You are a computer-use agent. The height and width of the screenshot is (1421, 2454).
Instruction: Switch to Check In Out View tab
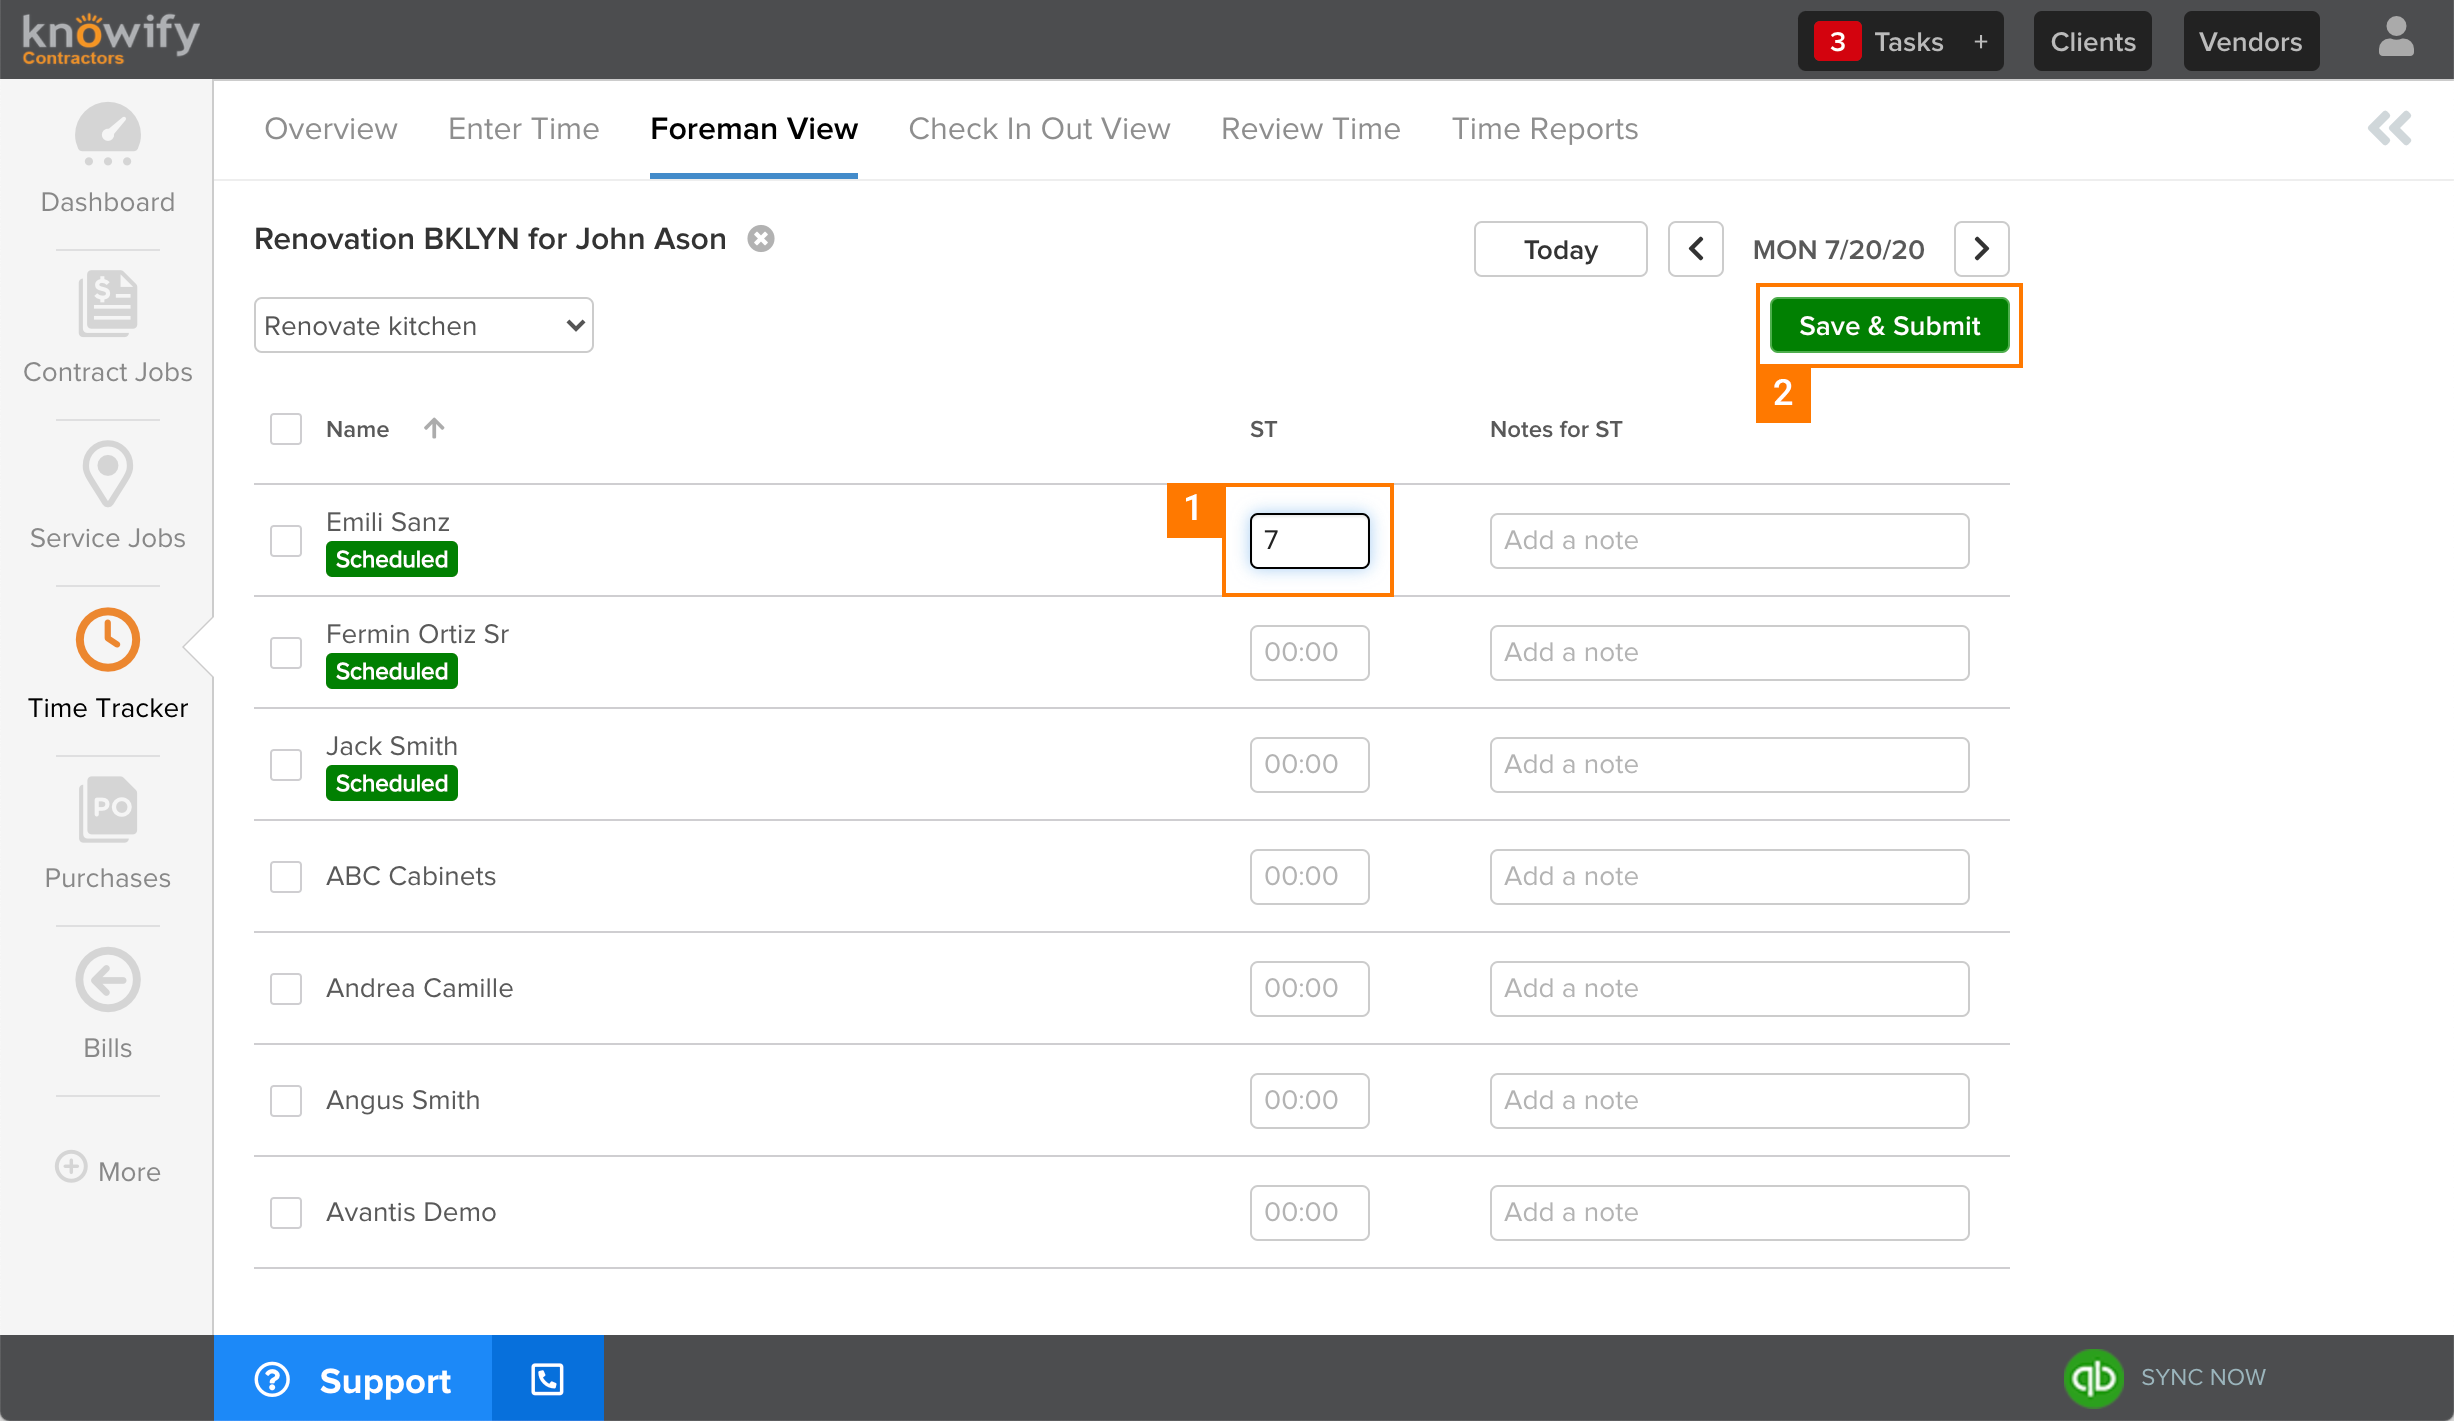coord(1040,129)
